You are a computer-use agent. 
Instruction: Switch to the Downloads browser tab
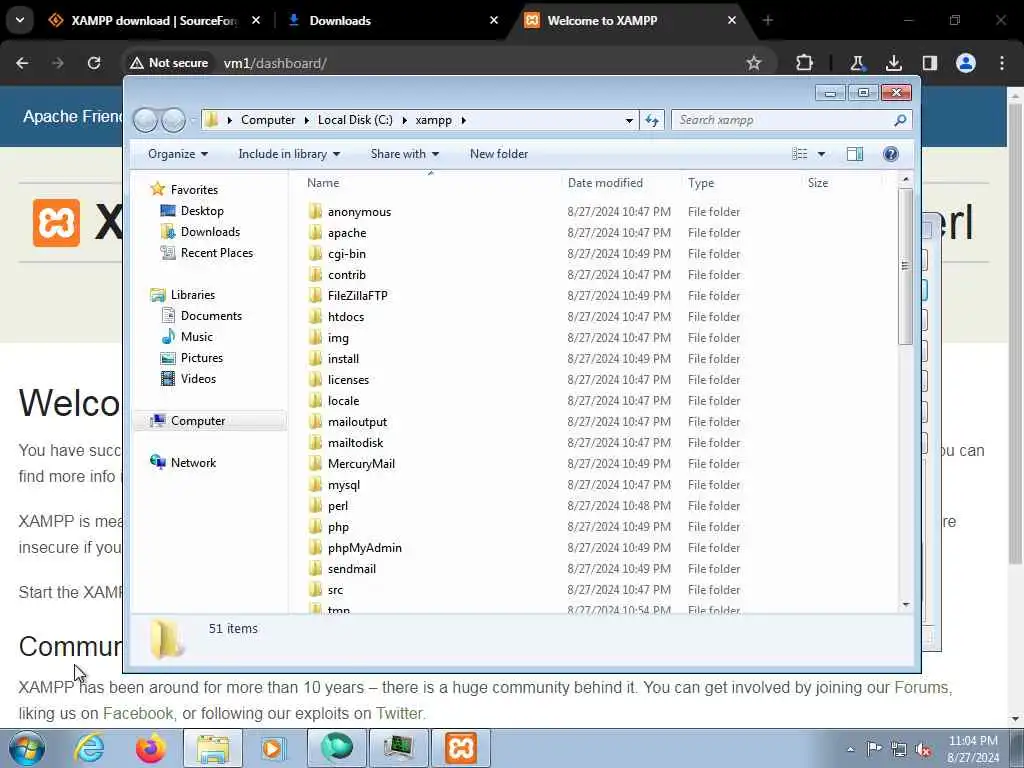(x=340, y=21)
